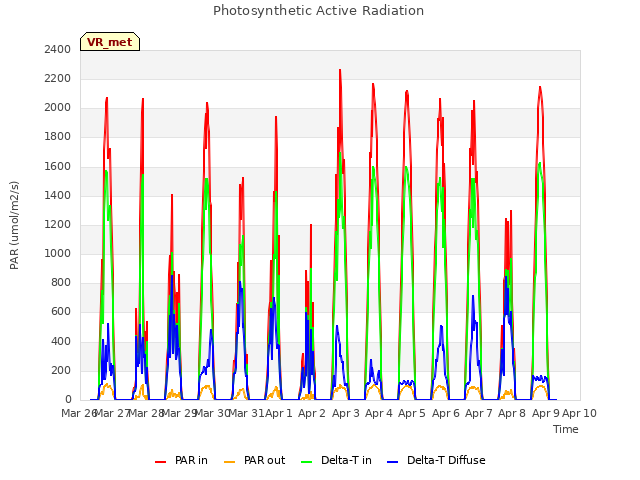
Task: Click the 2000 y-axis tick label
Action: pyautogui.click(x=58, y=108)
